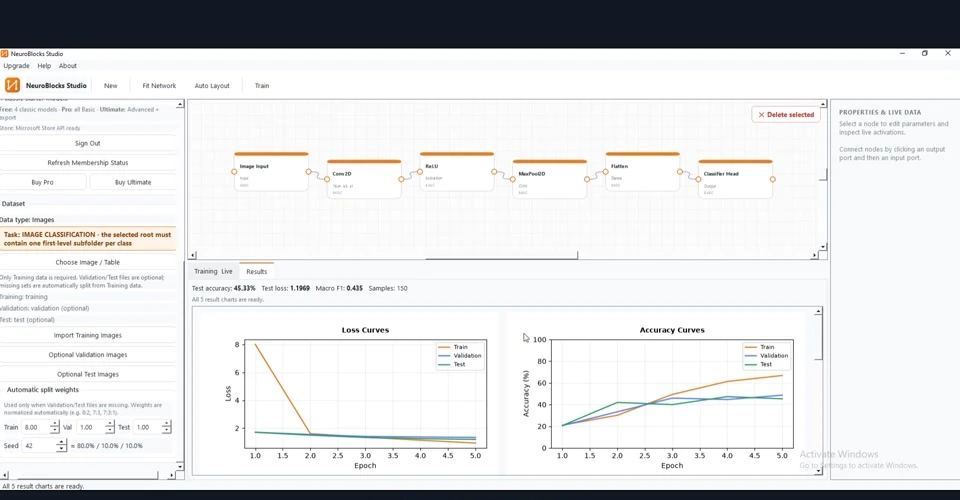Screen dimensions: 960x500
Task: Click the Conv2D node's input port
Action: pos(327,179)
